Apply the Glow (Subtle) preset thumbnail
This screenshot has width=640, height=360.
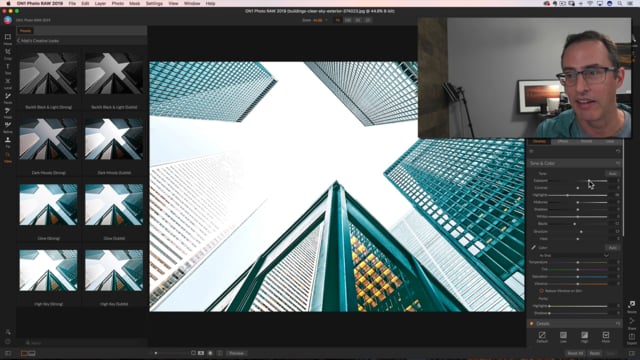click(x=114, y=204)
